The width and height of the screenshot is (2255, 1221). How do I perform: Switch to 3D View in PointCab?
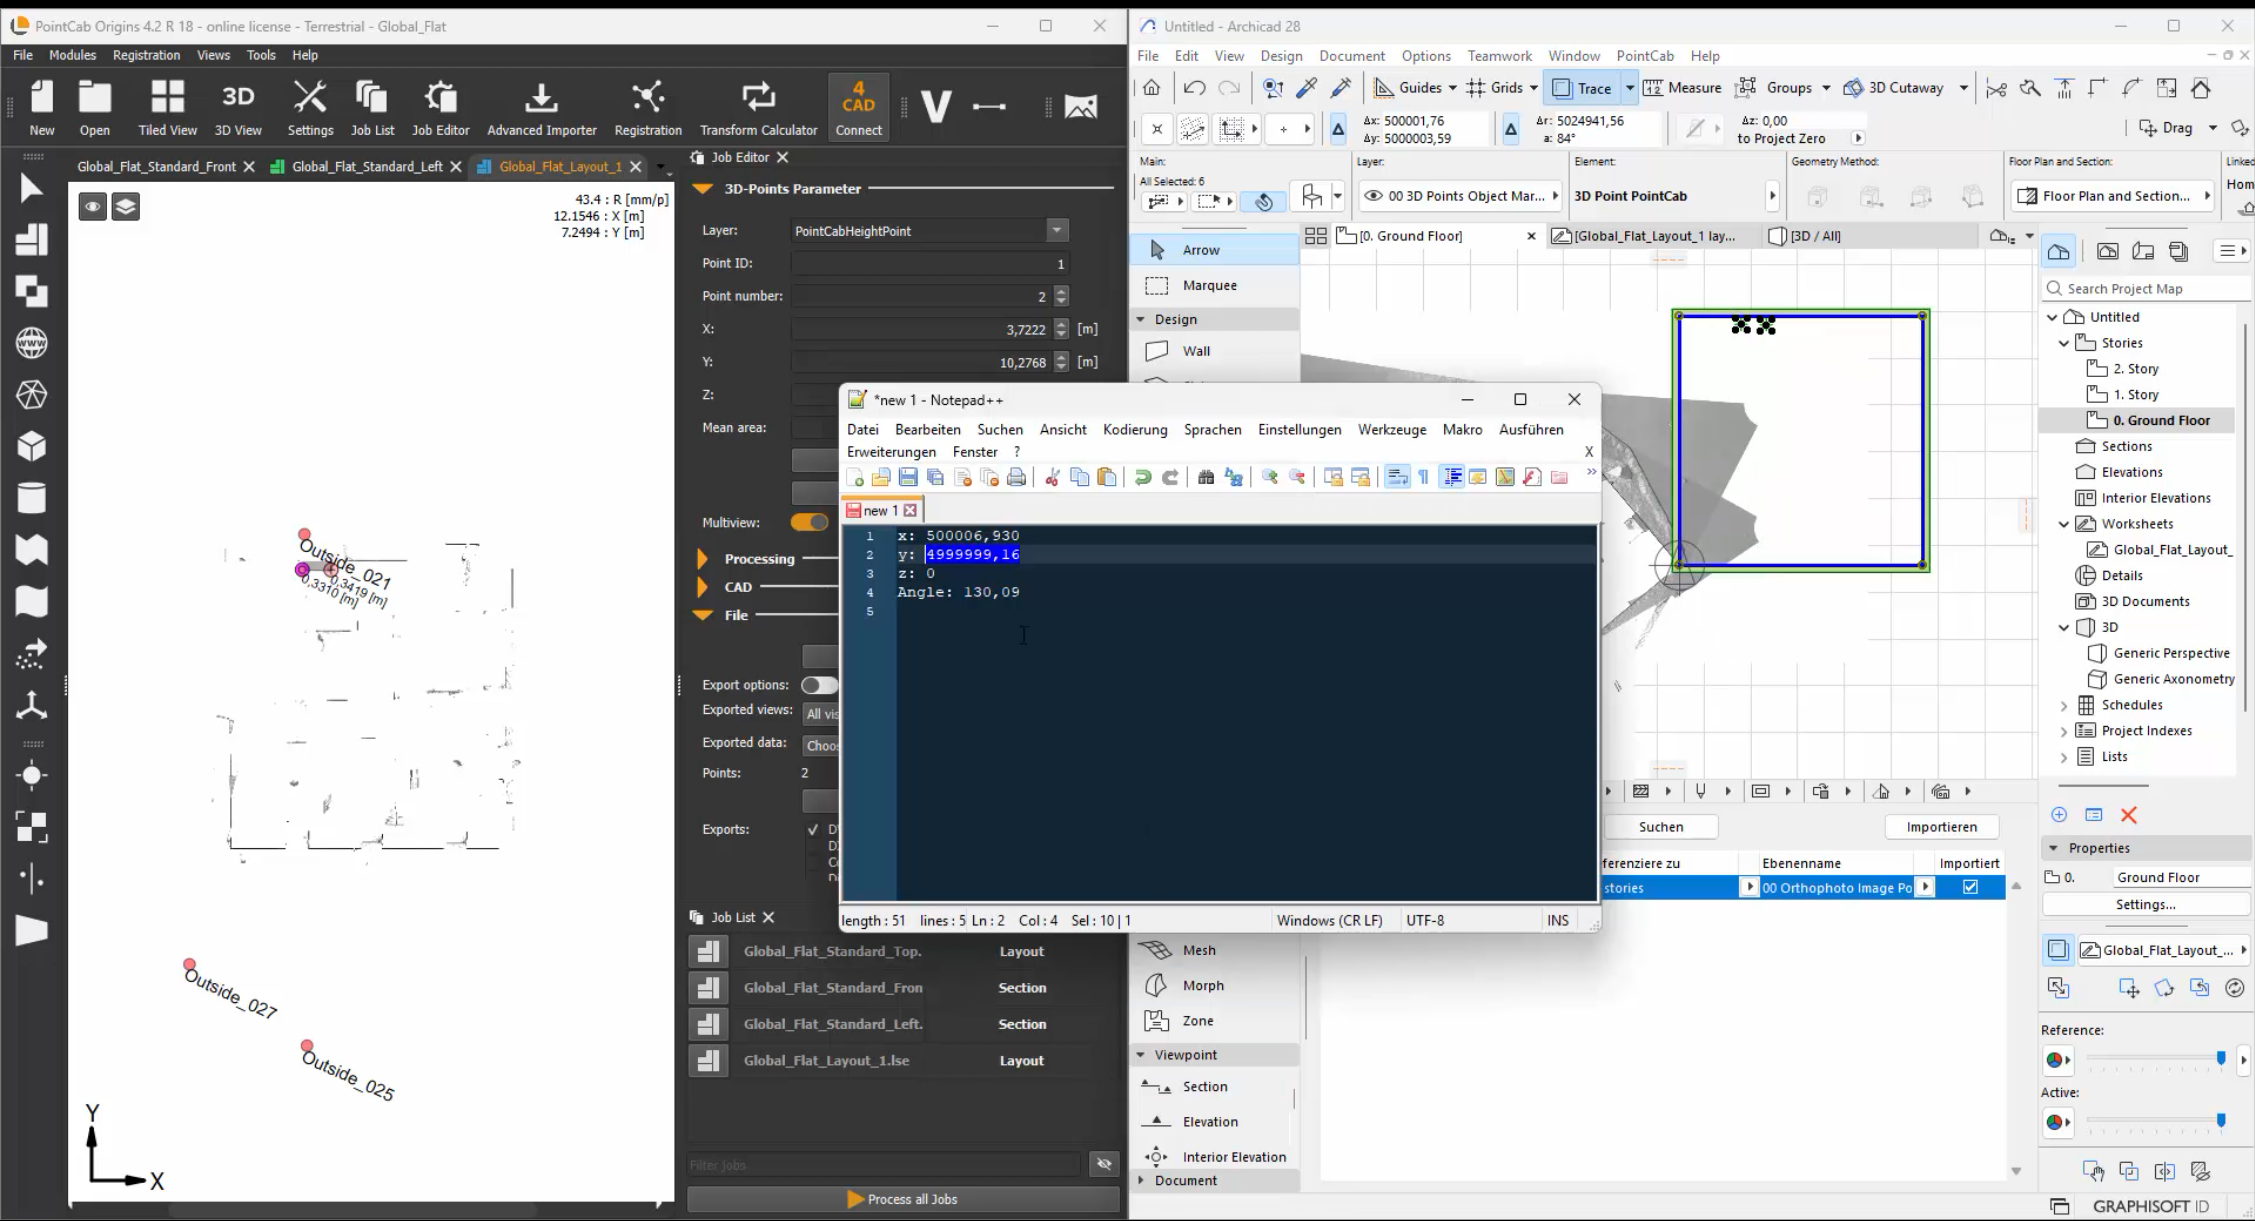coord(238,107)
